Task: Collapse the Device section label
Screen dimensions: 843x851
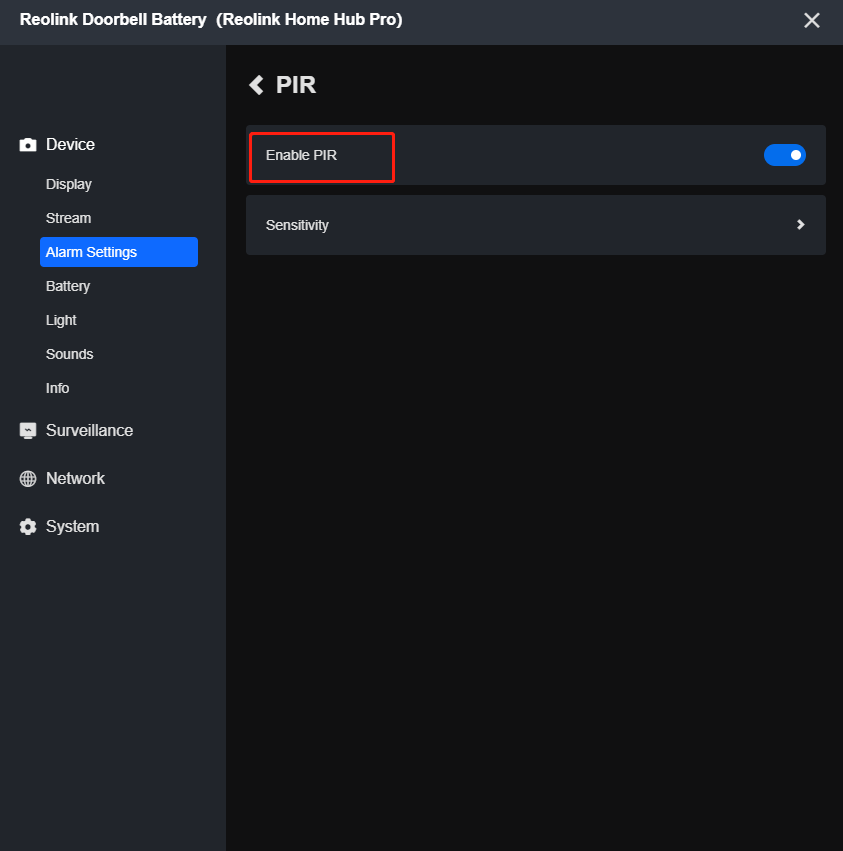Action: click(x=70, y=144)
